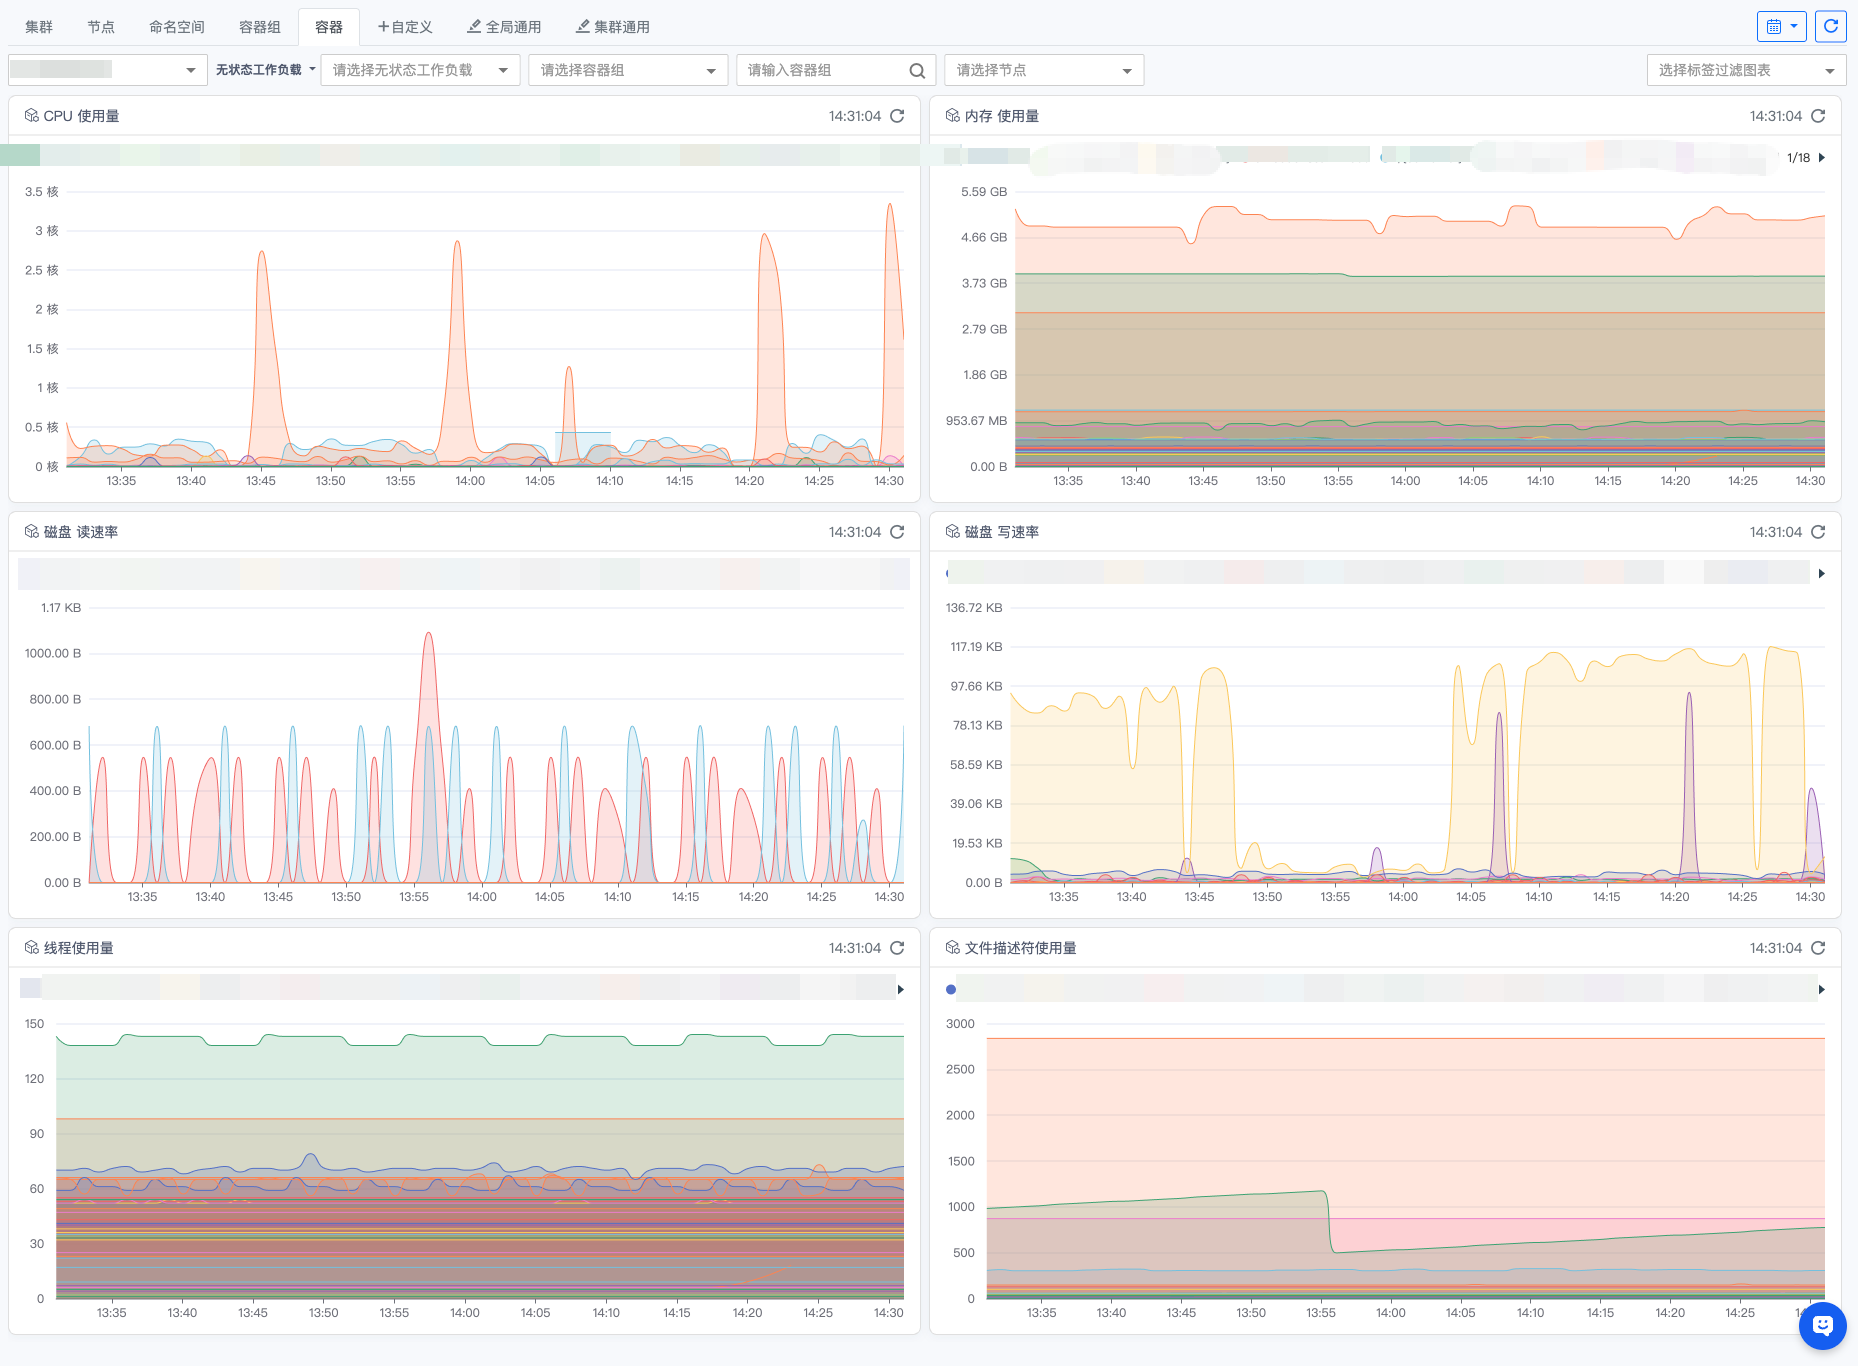Refresh the 内存 使用量 chart

click(x=1818, y=116)
